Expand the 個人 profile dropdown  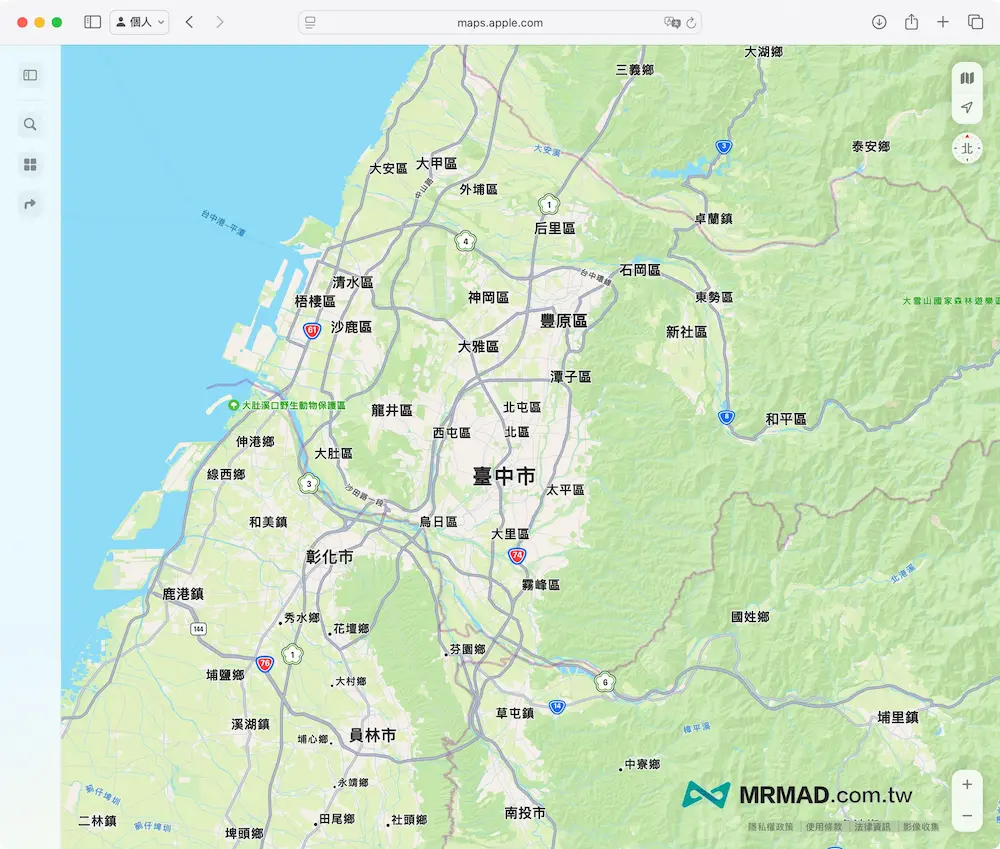point(139,22)
